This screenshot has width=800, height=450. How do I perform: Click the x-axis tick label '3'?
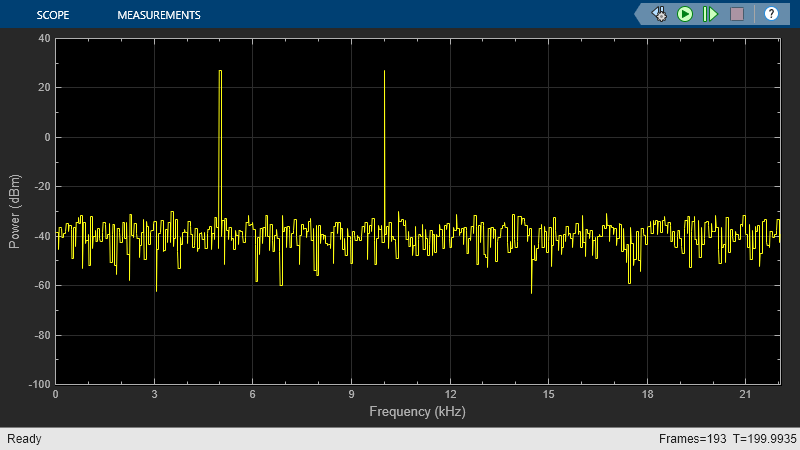[x=154, y=394]
